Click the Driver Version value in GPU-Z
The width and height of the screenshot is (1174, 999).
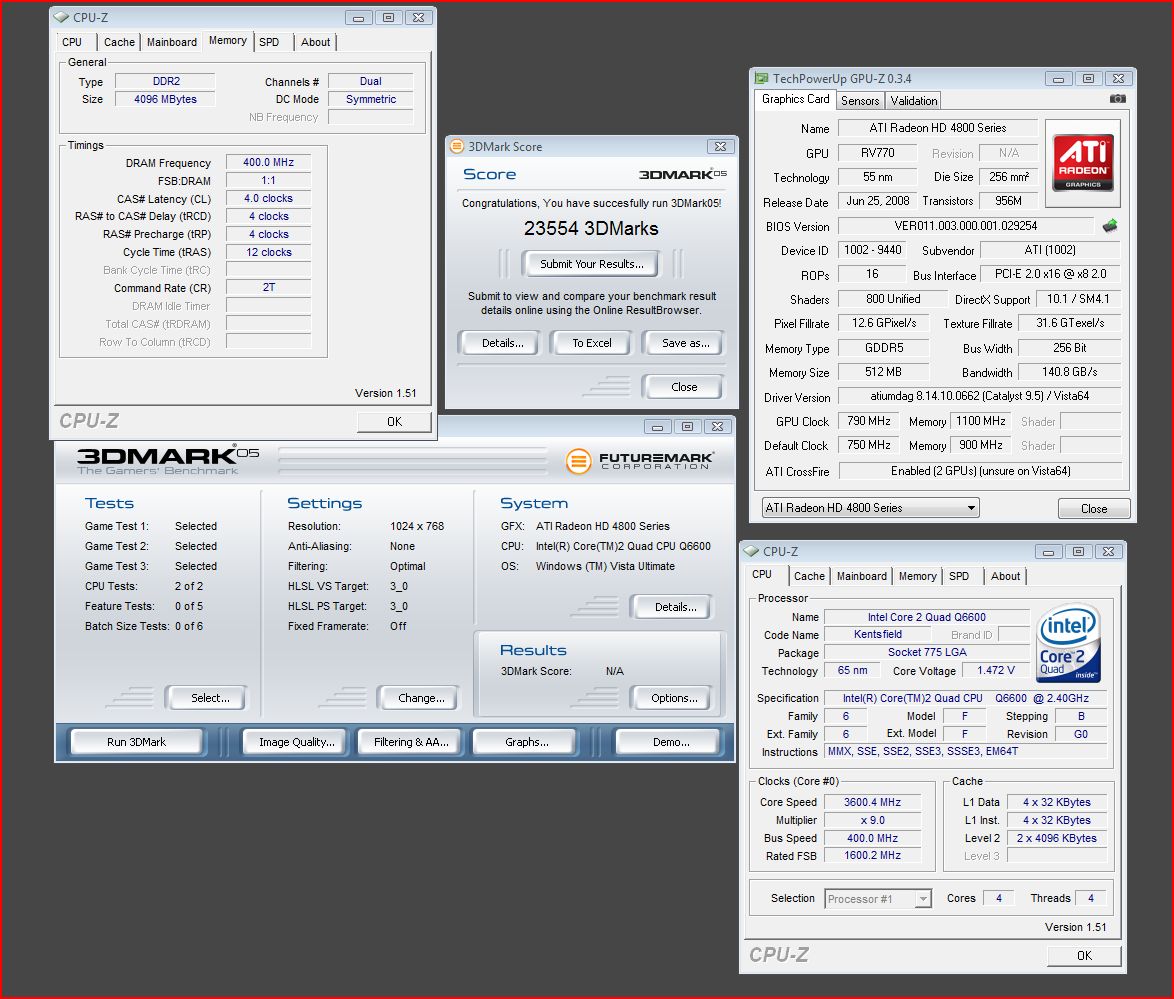coord(979,396)
